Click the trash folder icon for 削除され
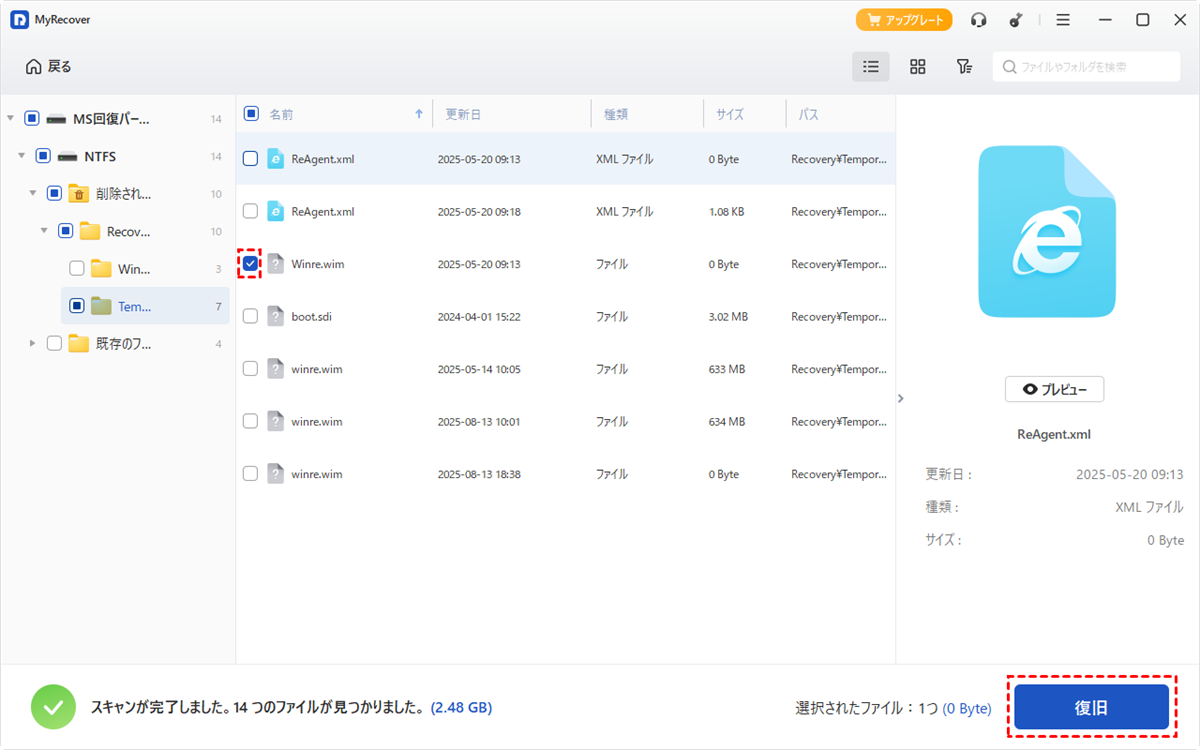Image resolution: width=1200 pixels, height=750 pixels. click(79, 193)
